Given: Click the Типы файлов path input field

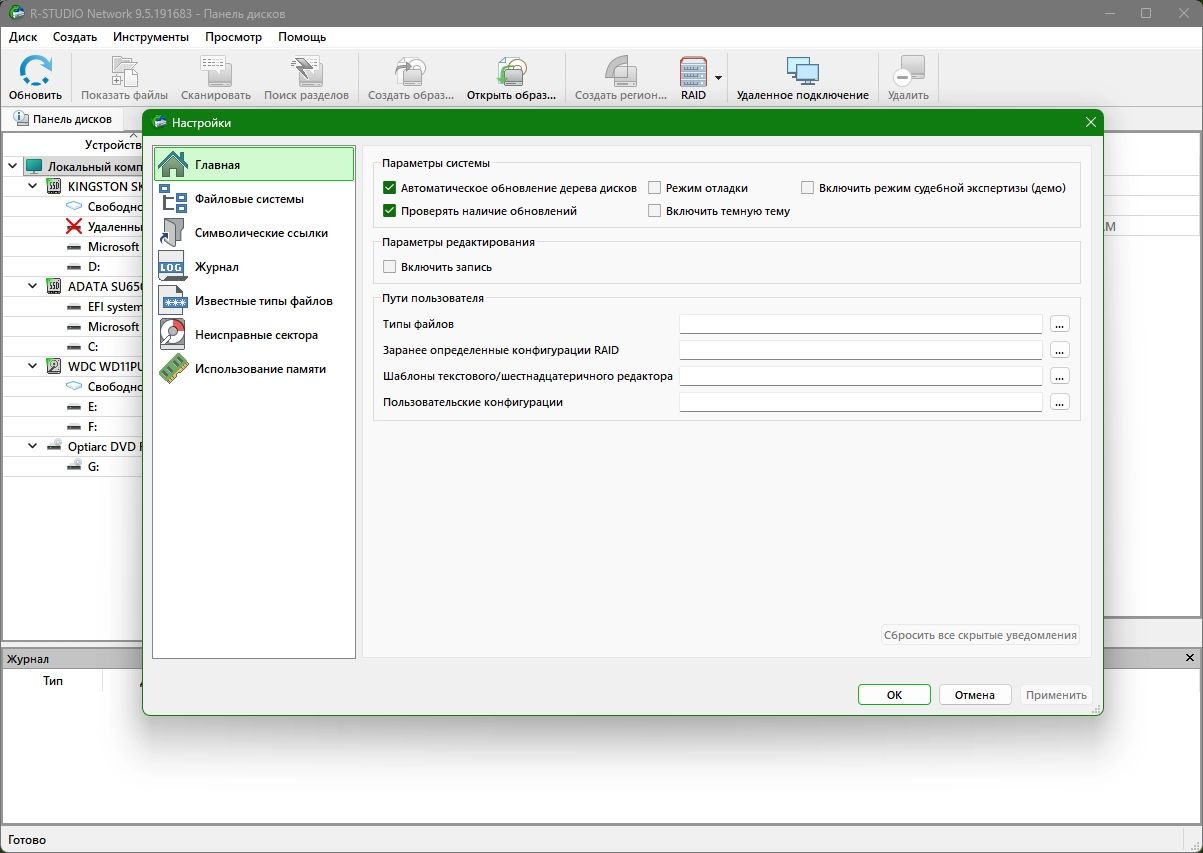Looking at the screenshot, I should pyautogui.click(x=860, y=324).
